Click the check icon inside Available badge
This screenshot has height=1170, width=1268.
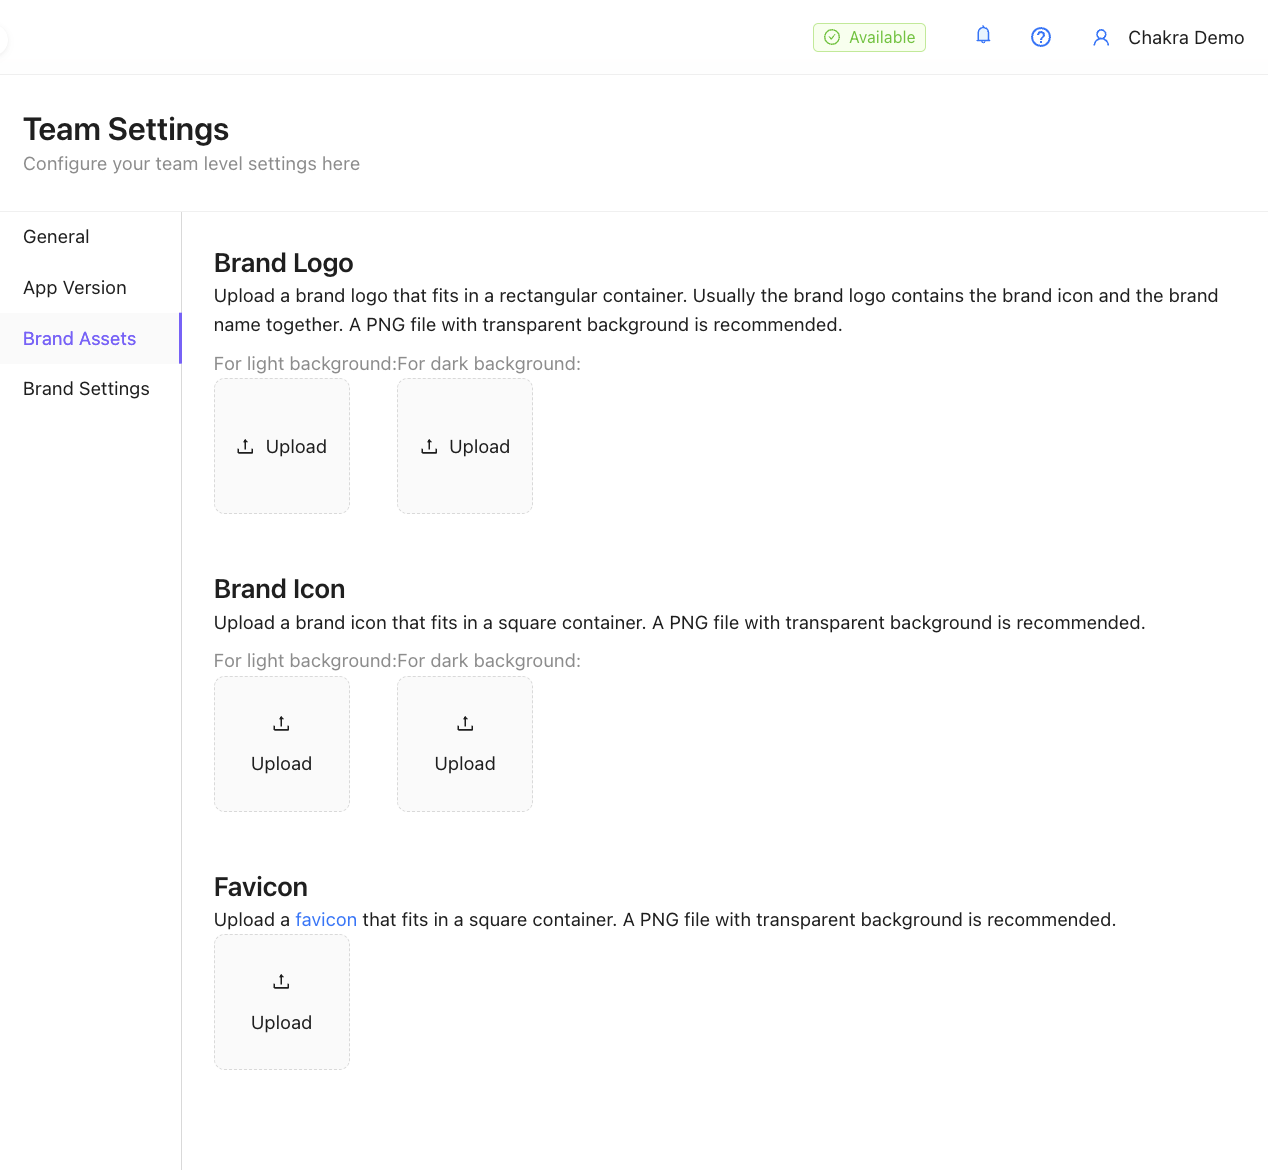832,37
